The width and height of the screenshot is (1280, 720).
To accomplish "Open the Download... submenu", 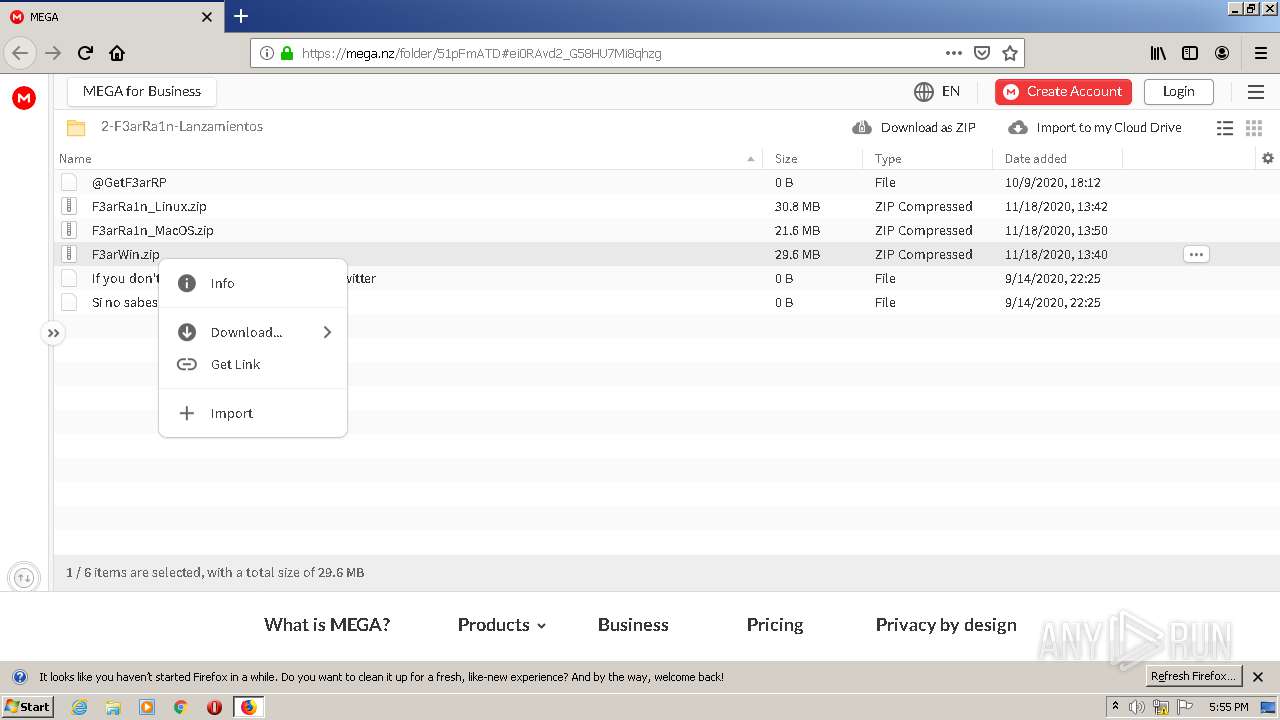I will [253, 332].
